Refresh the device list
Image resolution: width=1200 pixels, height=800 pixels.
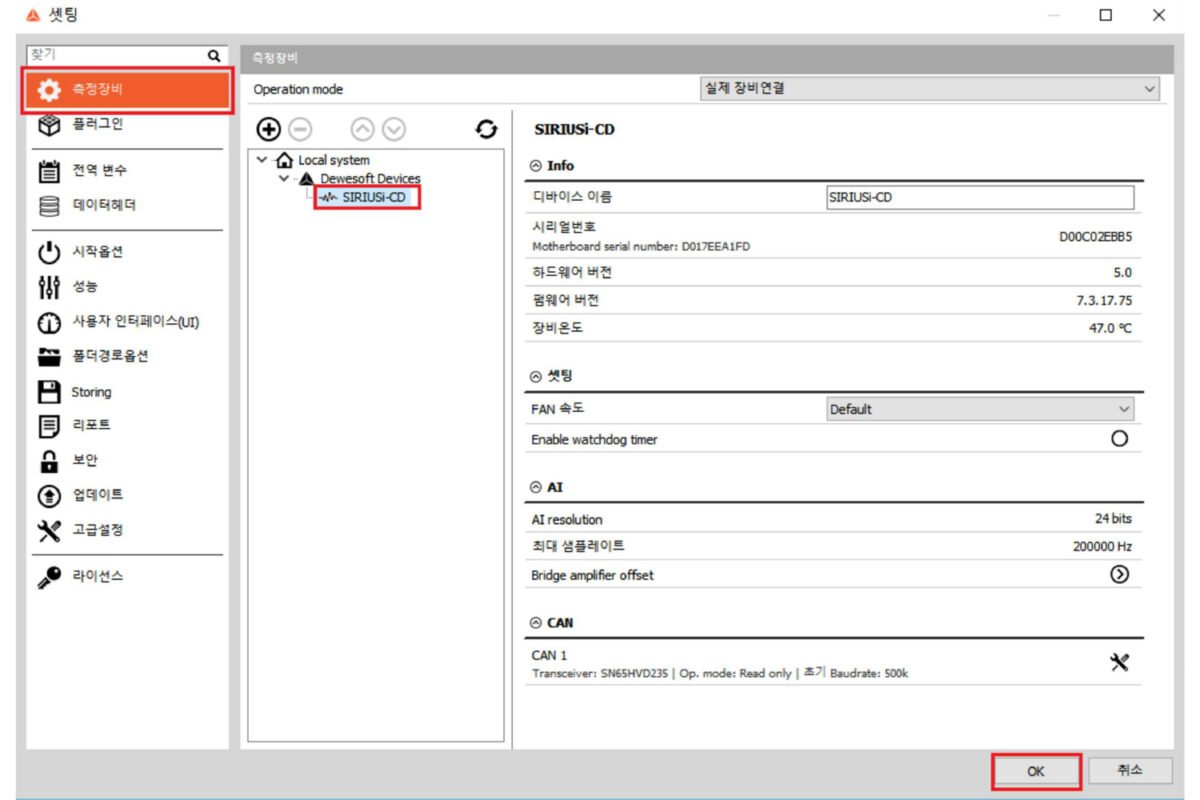tap(487, 129)
